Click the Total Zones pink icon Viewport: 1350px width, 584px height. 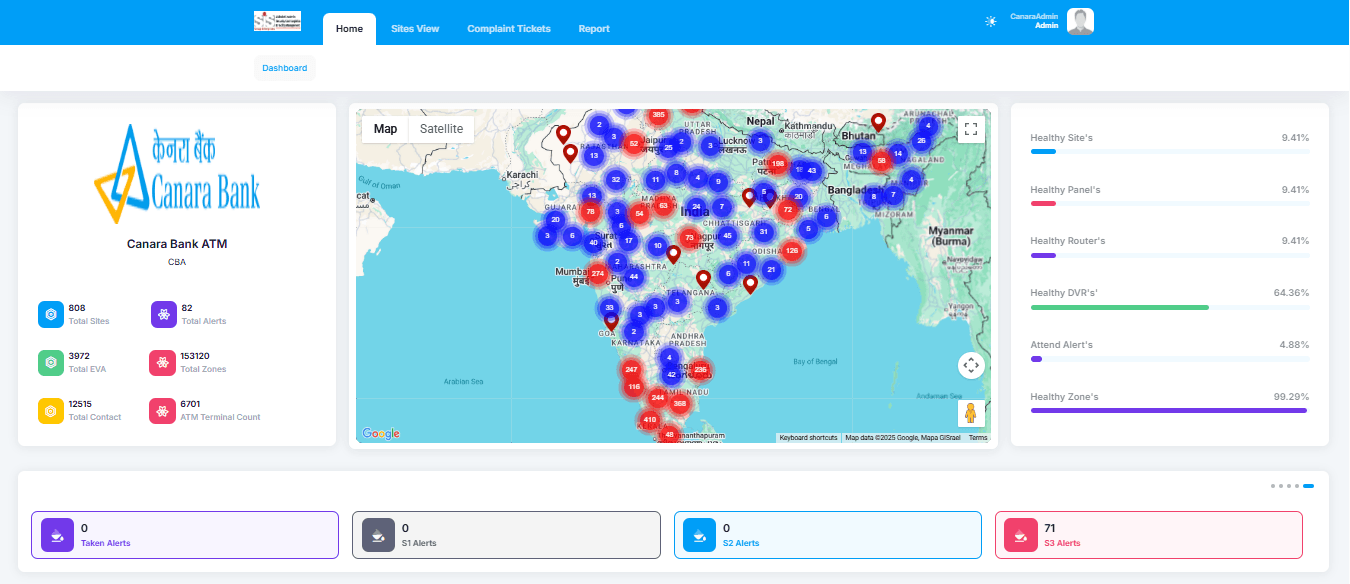coord(164,363)
